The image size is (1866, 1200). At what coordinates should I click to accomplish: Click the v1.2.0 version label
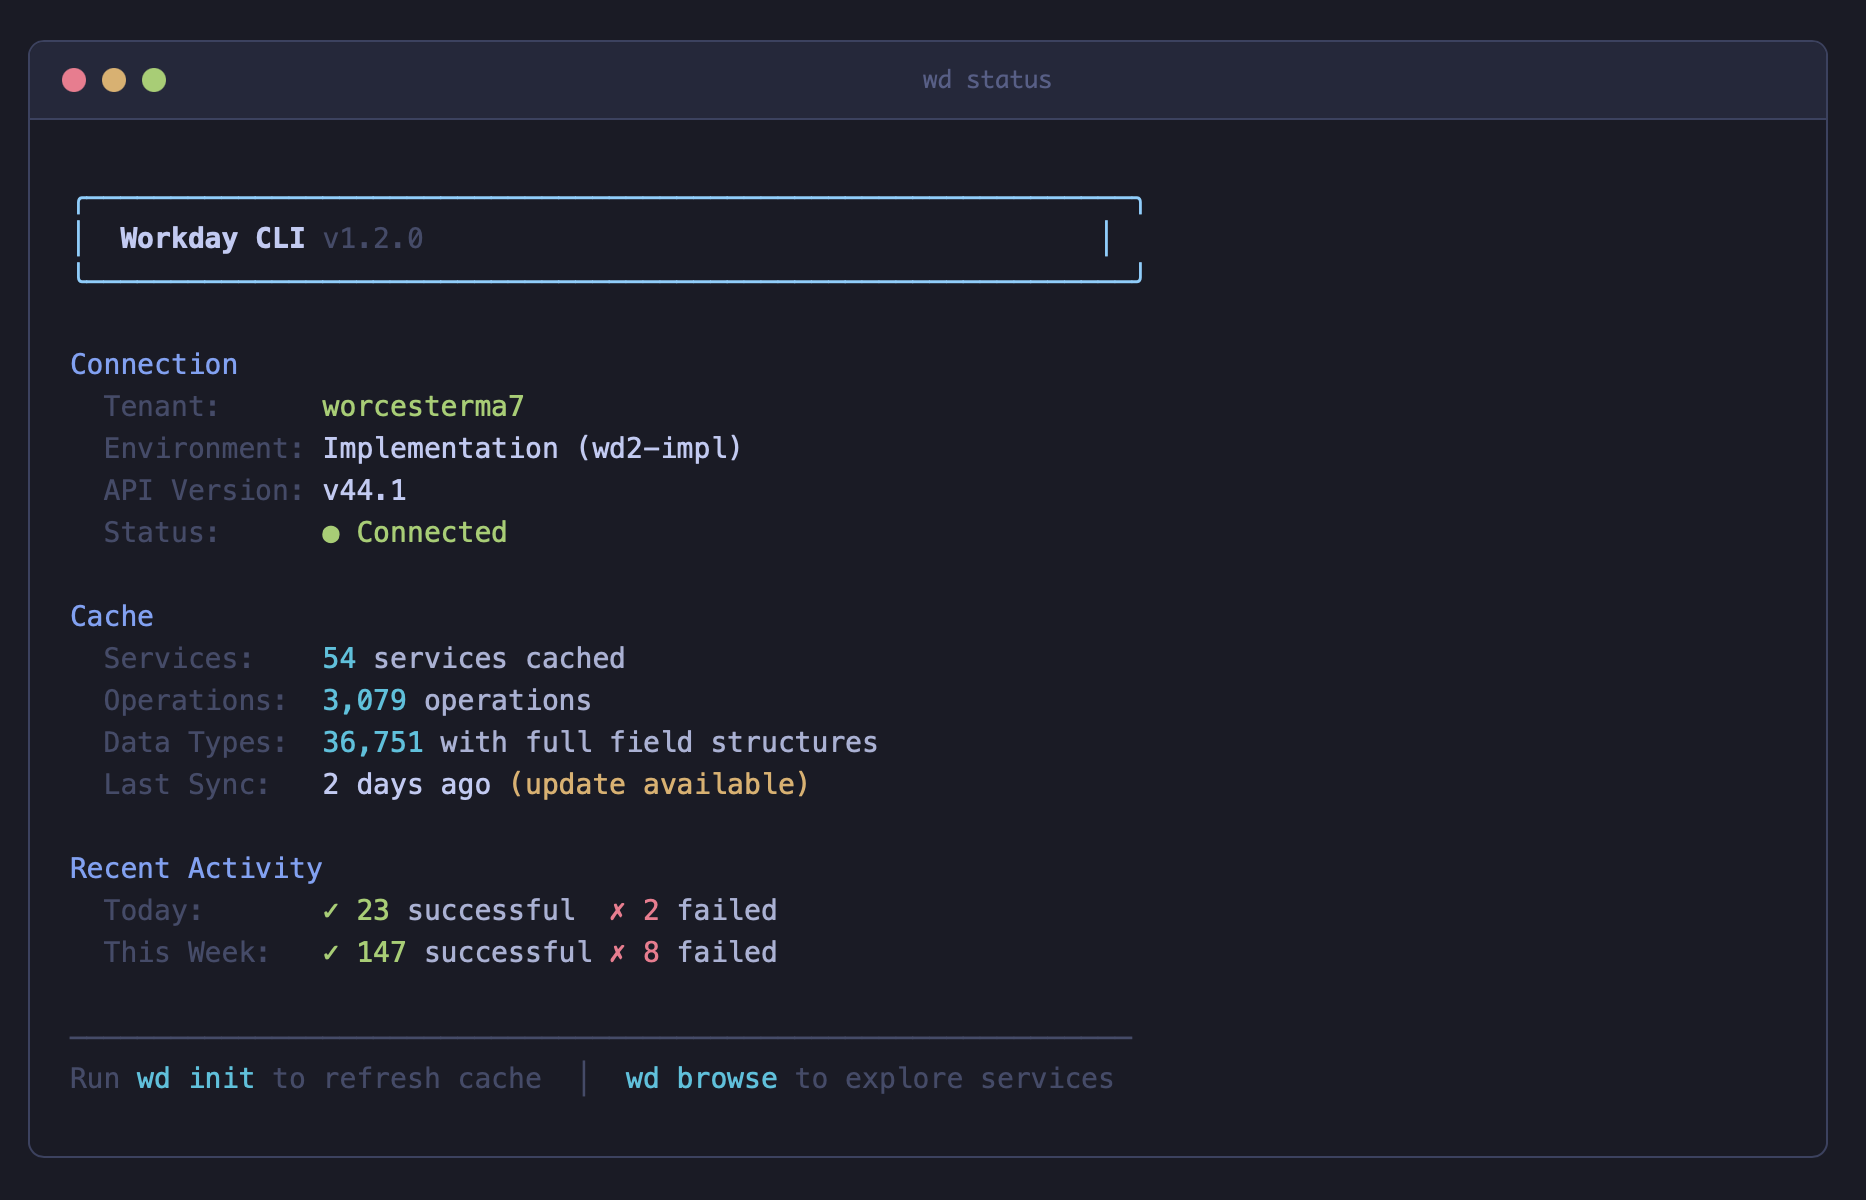tap(374, 238)
